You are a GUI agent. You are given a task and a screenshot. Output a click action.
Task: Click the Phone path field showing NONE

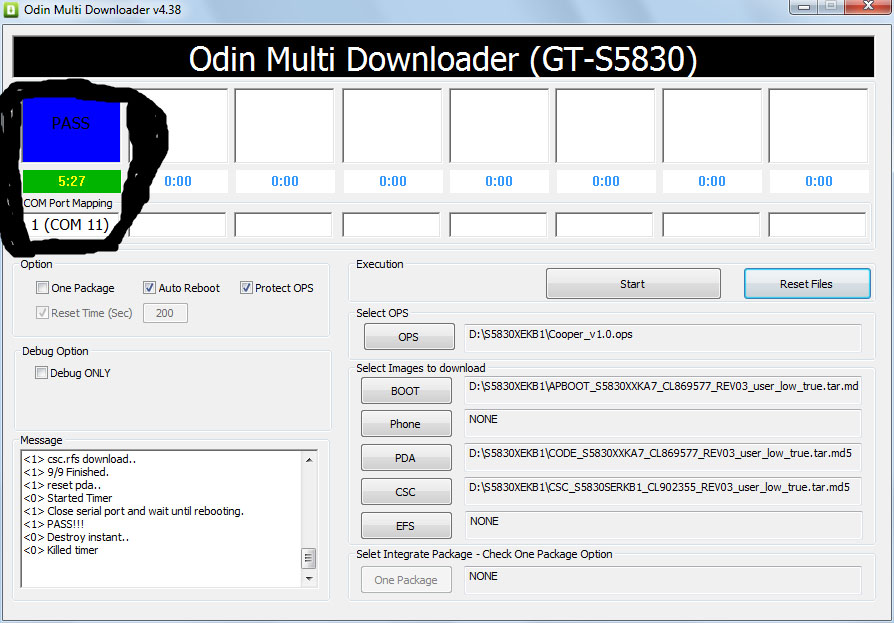[663, 424]
